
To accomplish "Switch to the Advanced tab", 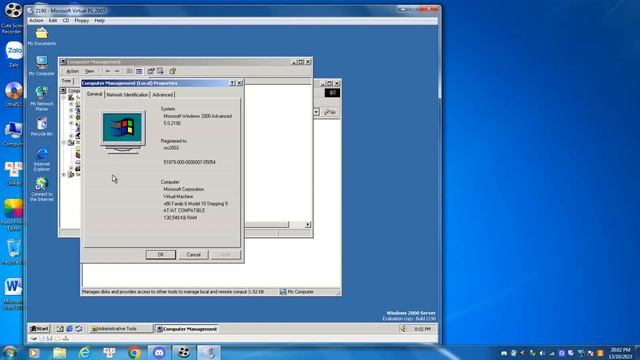I will [162, 95].
